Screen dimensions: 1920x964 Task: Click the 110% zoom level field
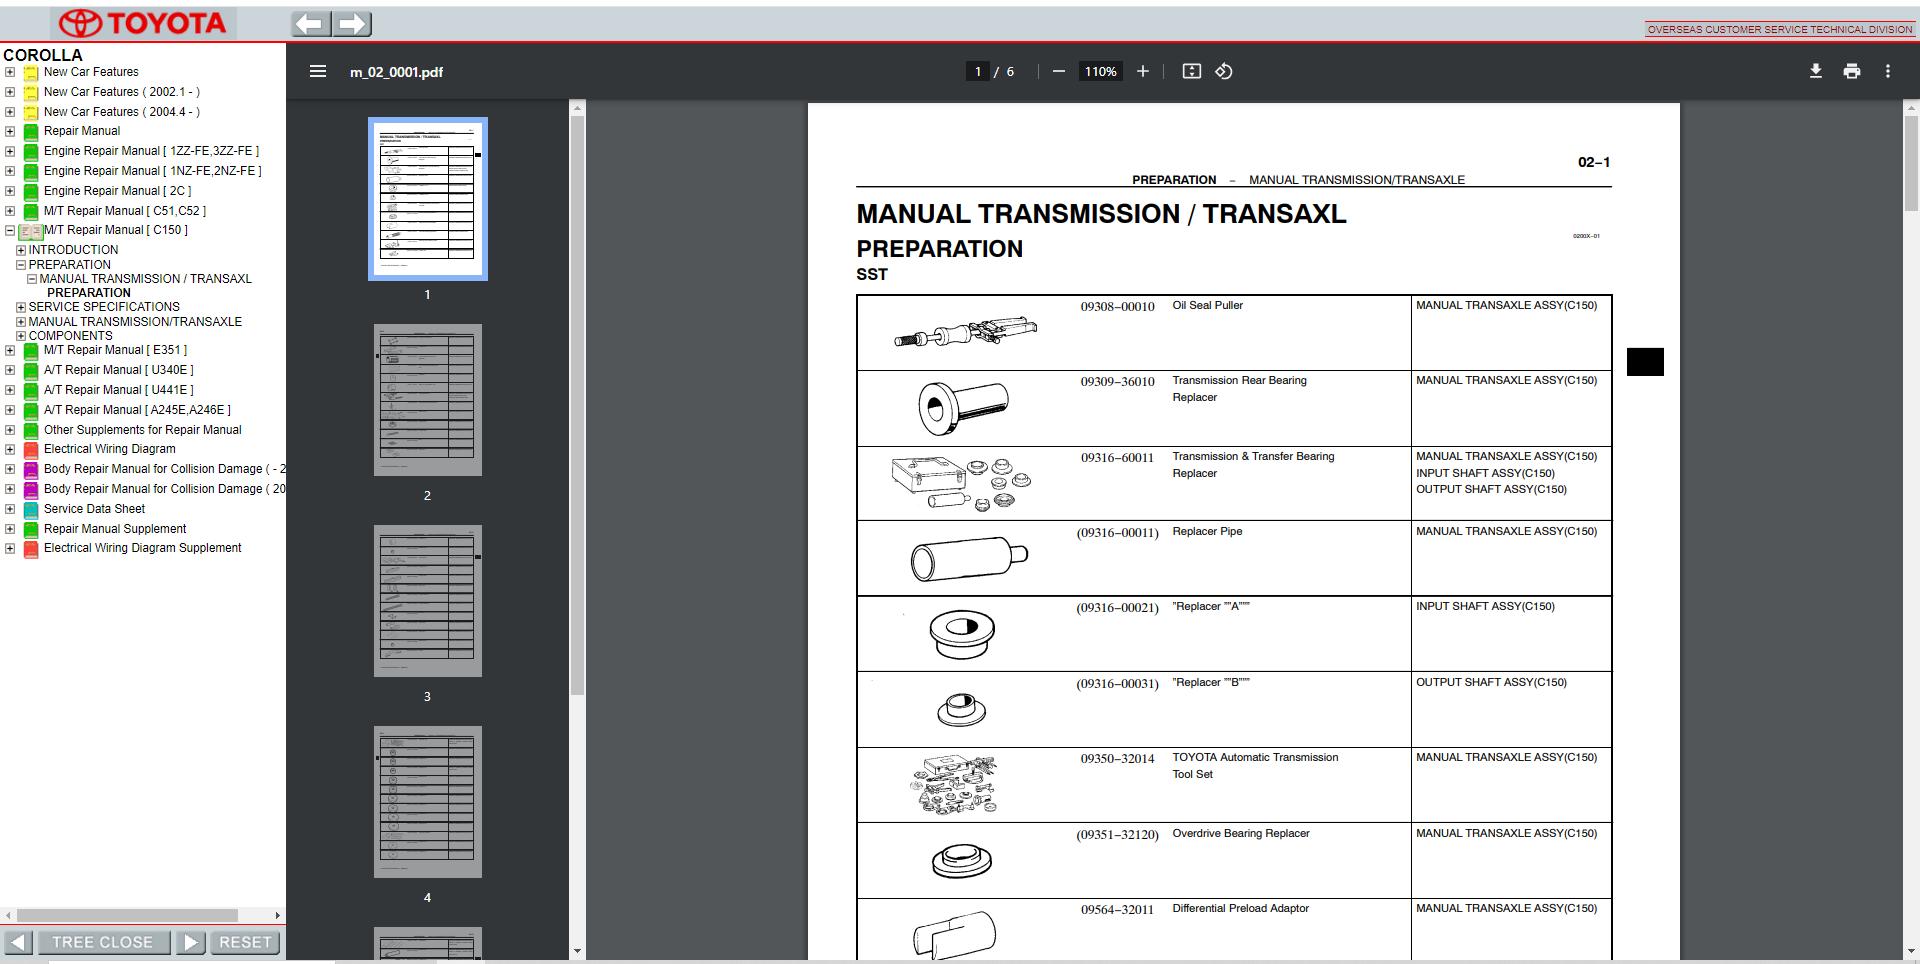click(1100, 71)
